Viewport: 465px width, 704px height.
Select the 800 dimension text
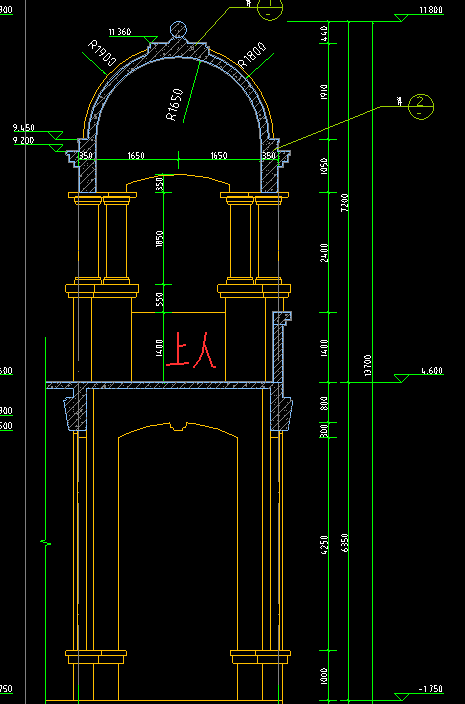click(x=324, y=403)
